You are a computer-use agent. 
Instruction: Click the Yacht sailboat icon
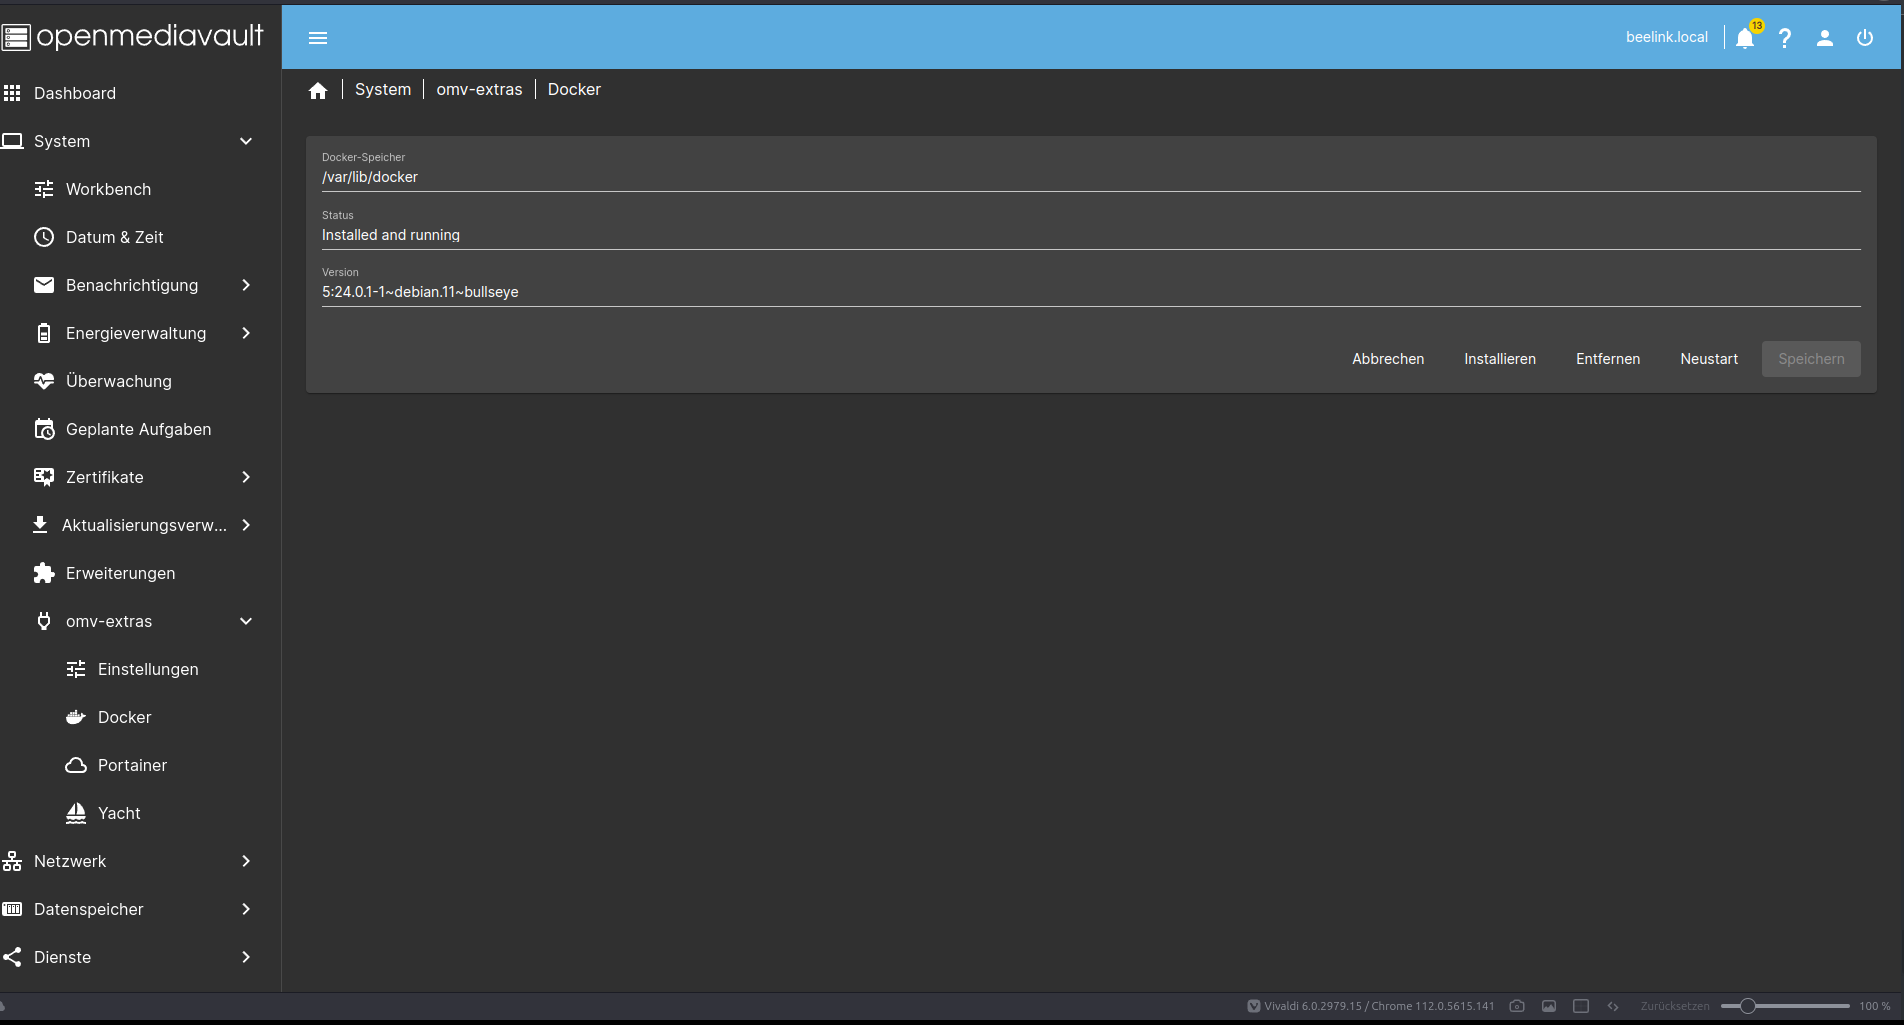76,813
